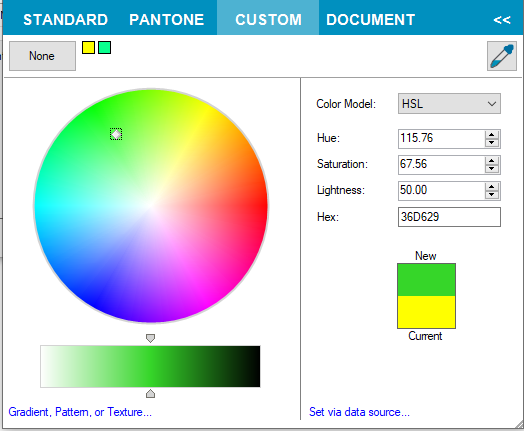Set the color to None
The height and width of the screenshot is (431, 524).
42,56
